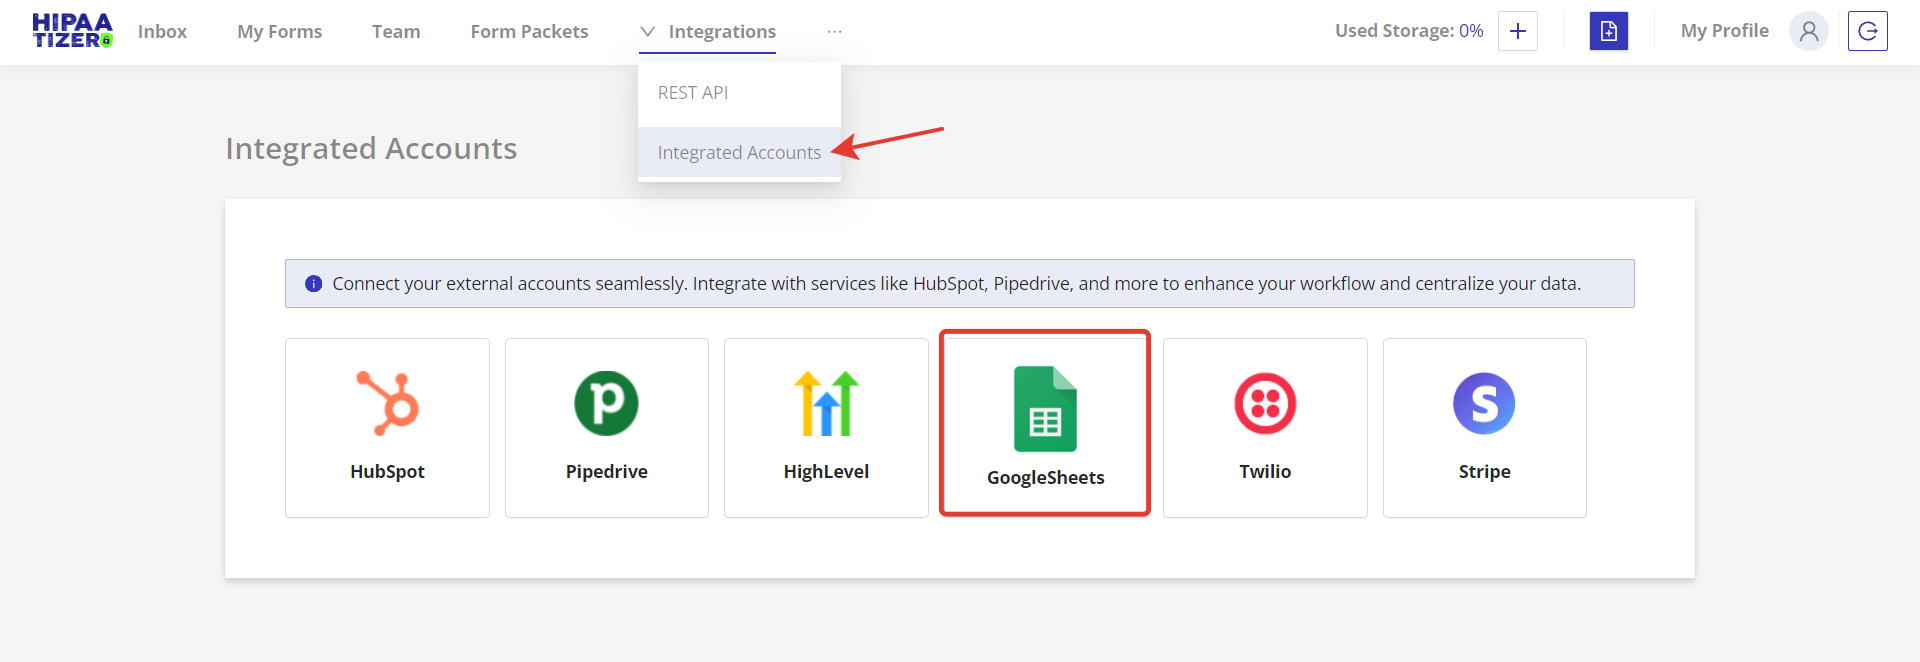Click the blue new form document icon

point(1608,31)
